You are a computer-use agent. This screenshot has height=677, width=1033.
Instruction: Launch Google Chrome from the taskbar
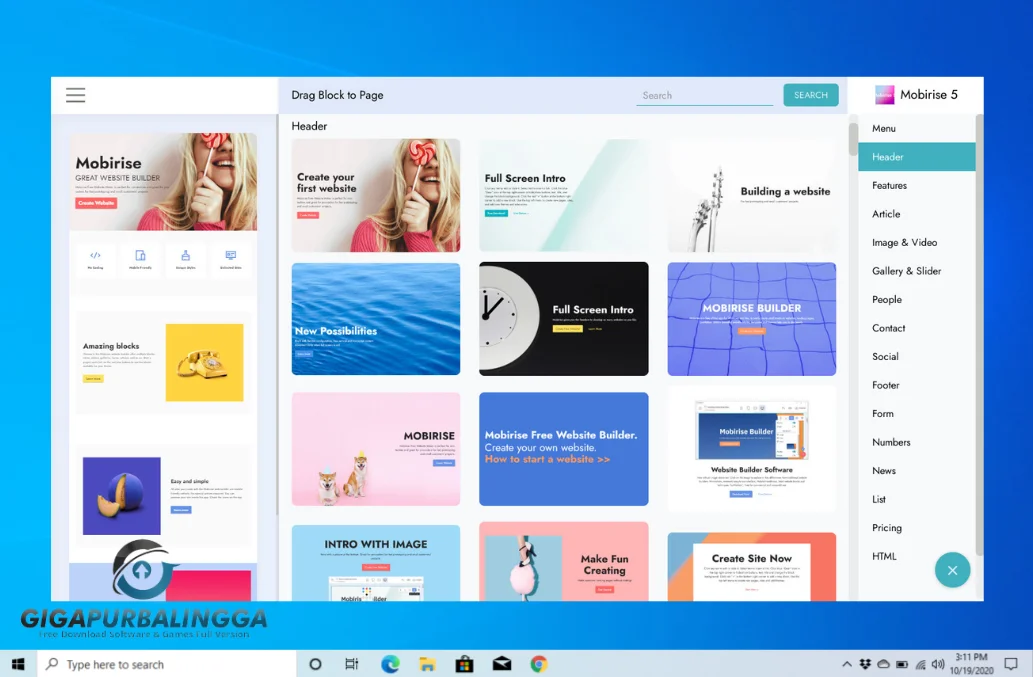[x=538, y=664]
